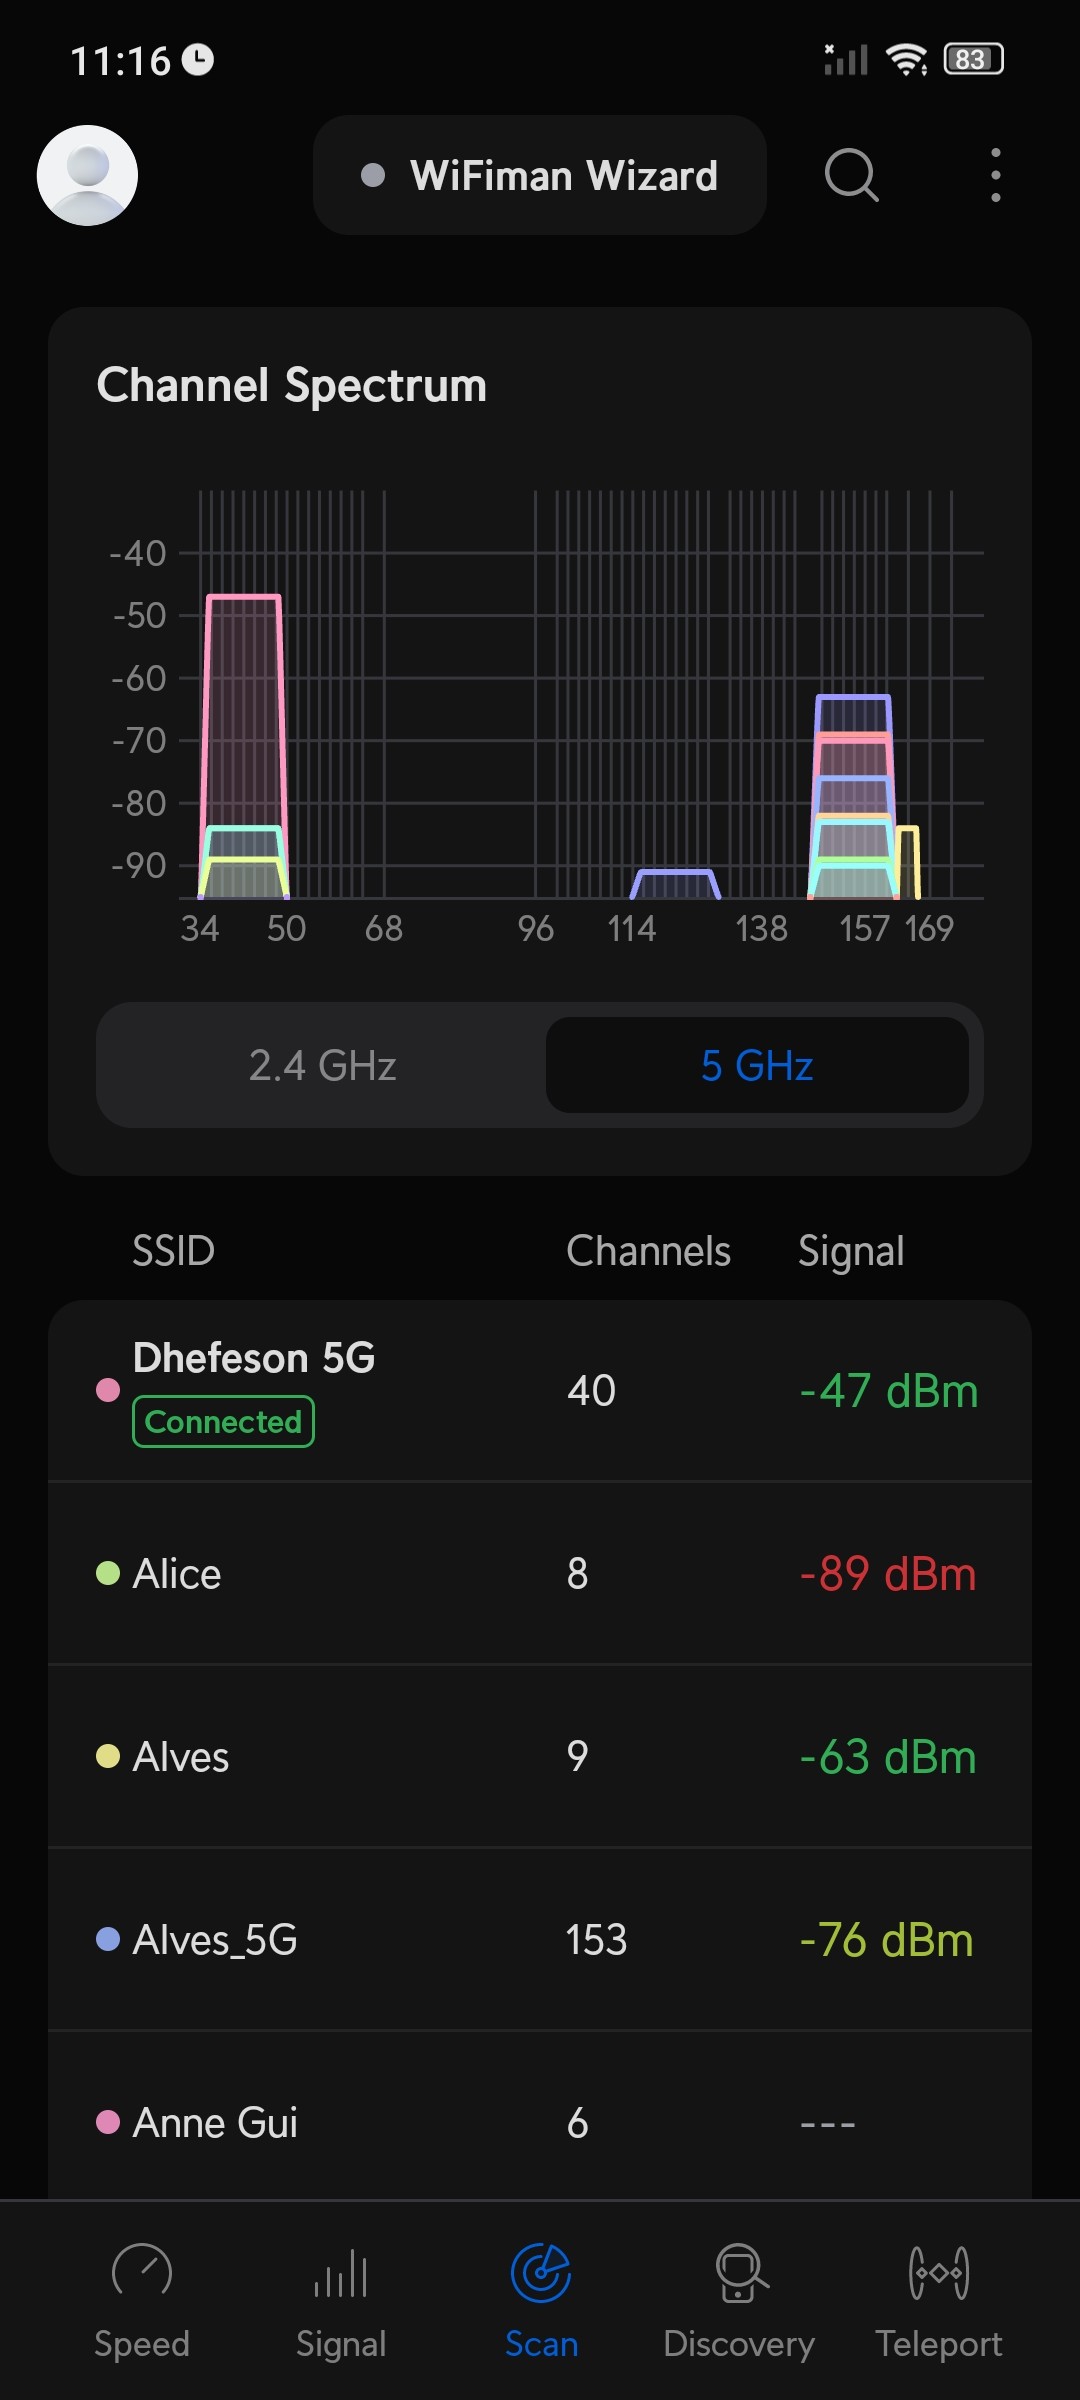Tap the profile avatar picture

(x=88, y=176)
